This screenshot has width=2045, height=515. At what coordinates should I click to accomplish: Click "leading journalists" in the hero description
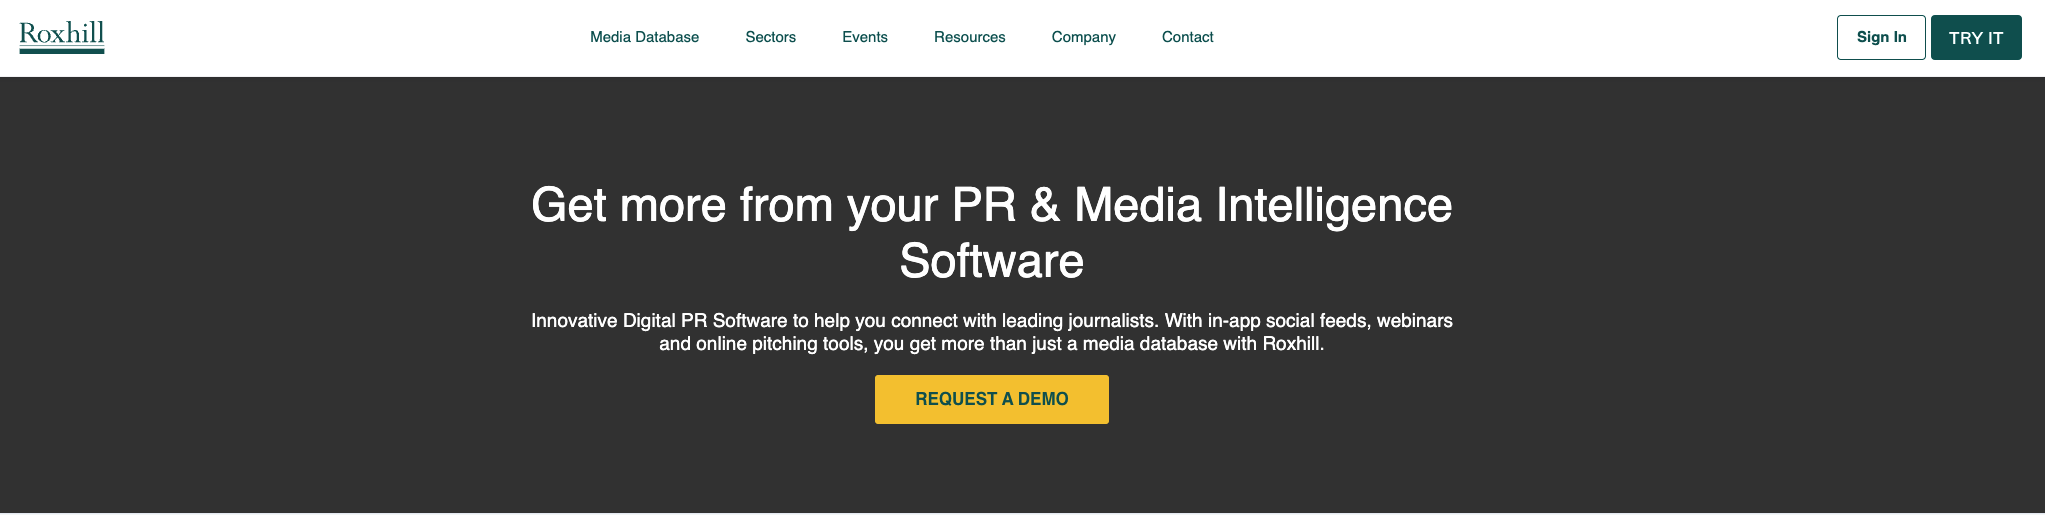[1078, 321]
